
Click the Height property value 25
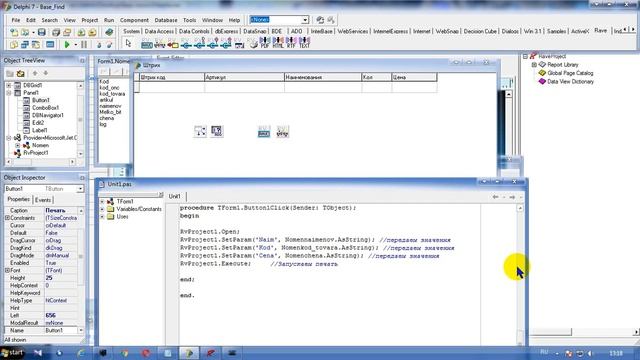(x=61, y=278)
